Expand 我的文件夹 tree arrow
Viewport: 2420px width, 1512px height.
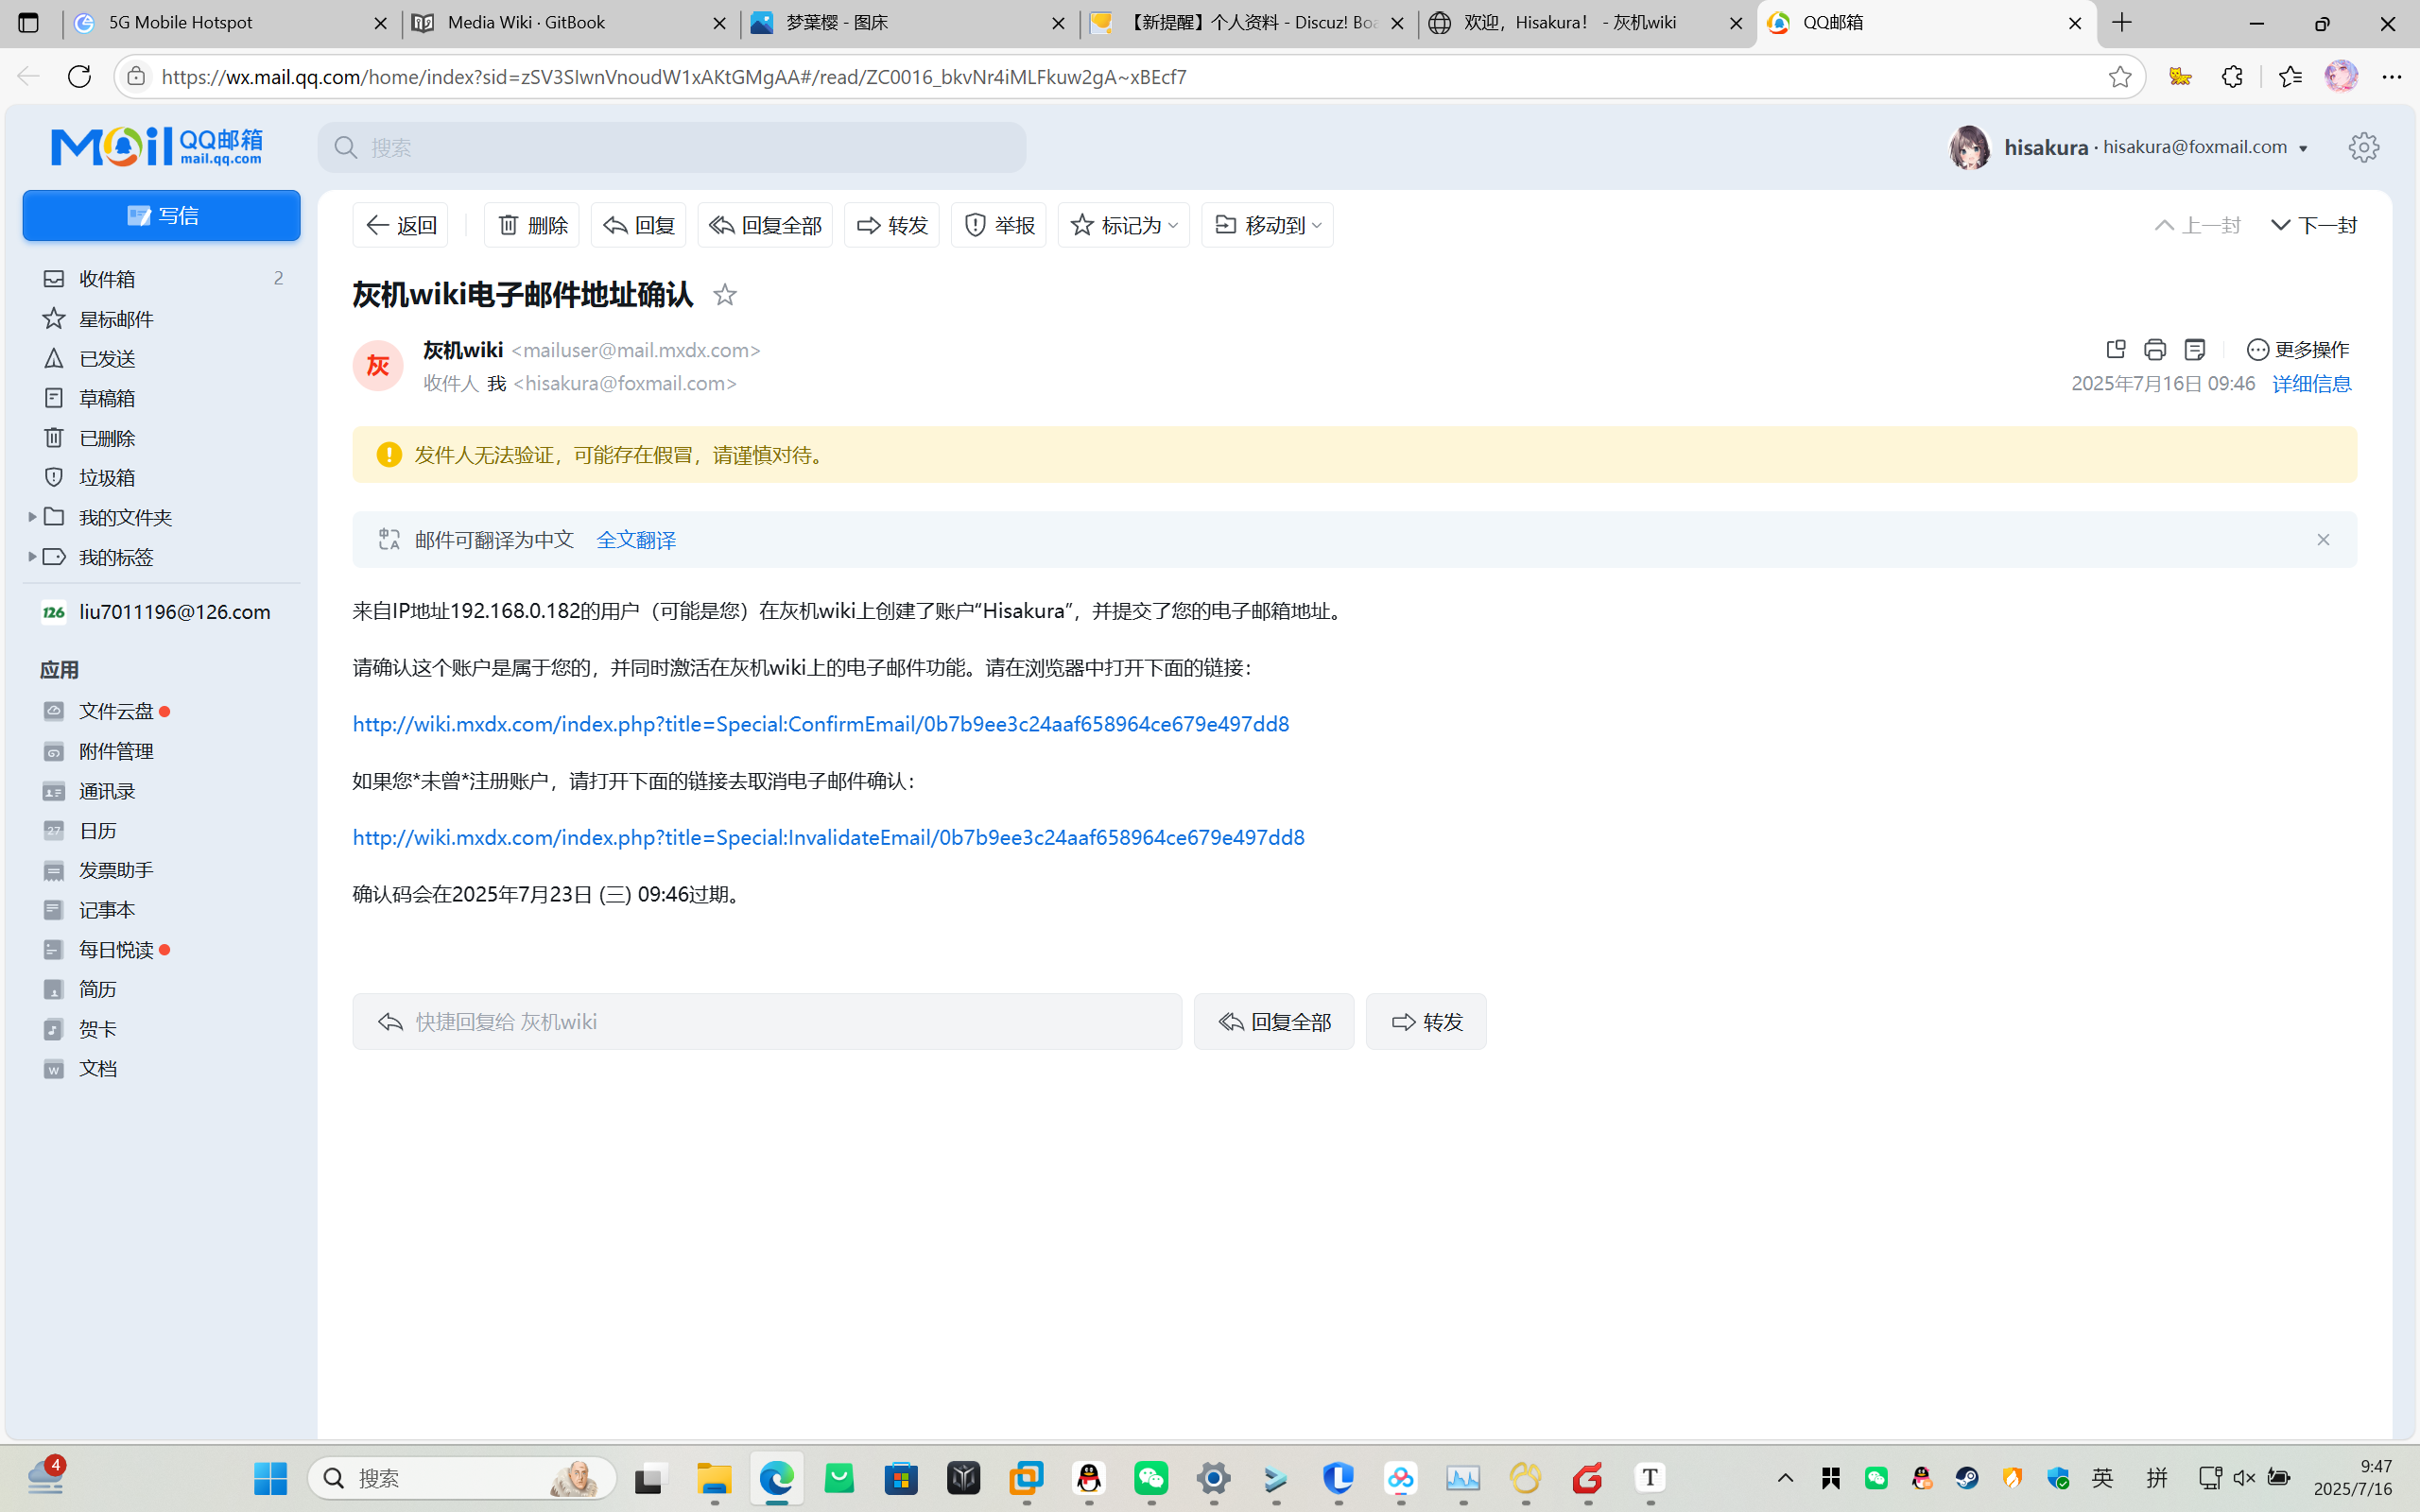point(32,517)
